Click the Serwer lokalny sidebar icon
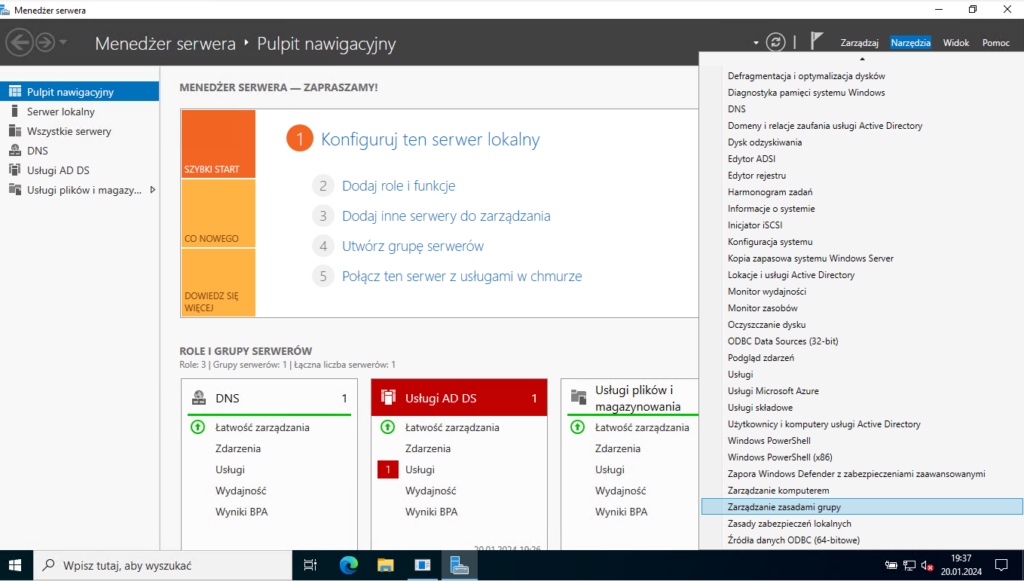The image size is (1024, 581). pos(14,111)
